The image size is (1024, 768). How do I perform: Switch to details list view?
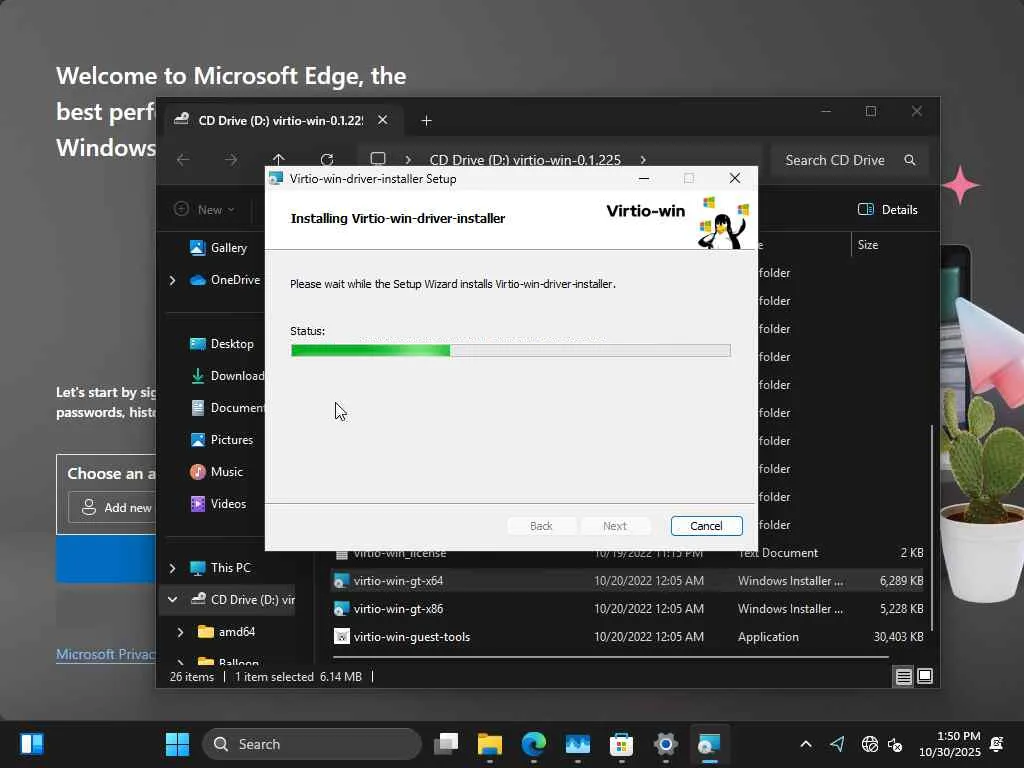coord(903,677)
